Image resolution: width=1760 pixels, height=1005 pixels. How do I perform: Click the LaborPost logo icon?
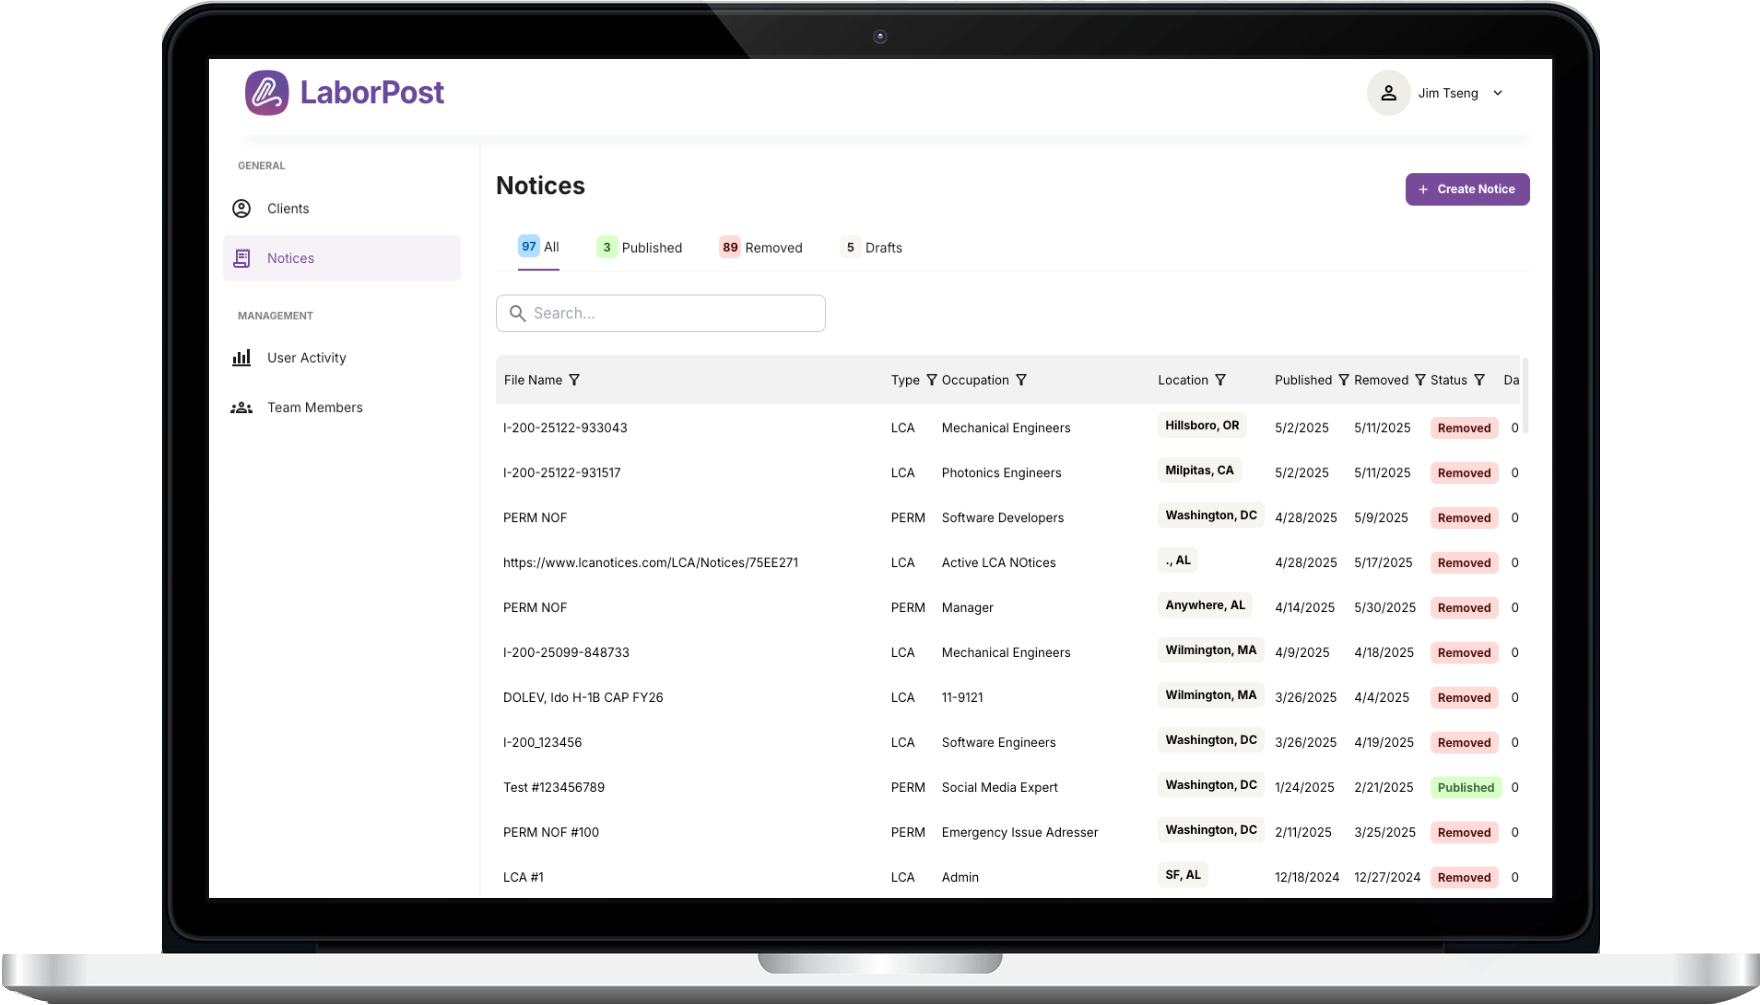pyautogui.click(x=267, y=93)
